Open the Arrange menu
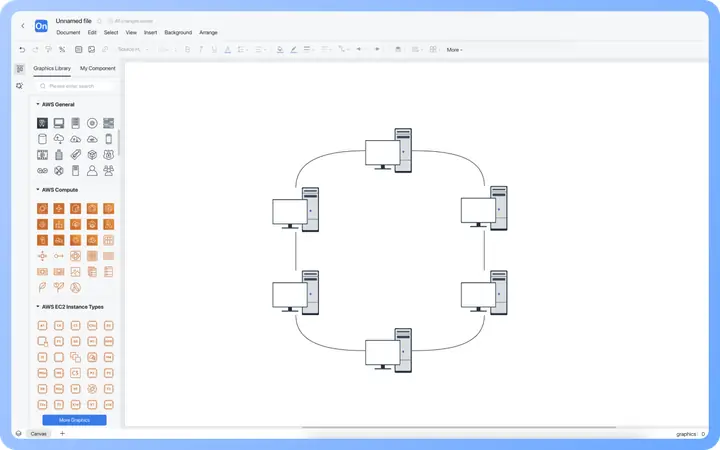This screenshot has width=720, height=450. (208, 33)
